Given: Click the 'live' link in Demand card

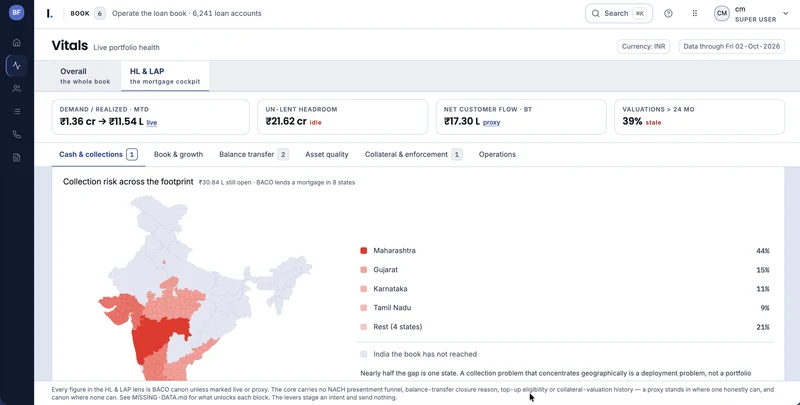Looking at the screenshot, I should click(152, 123).
